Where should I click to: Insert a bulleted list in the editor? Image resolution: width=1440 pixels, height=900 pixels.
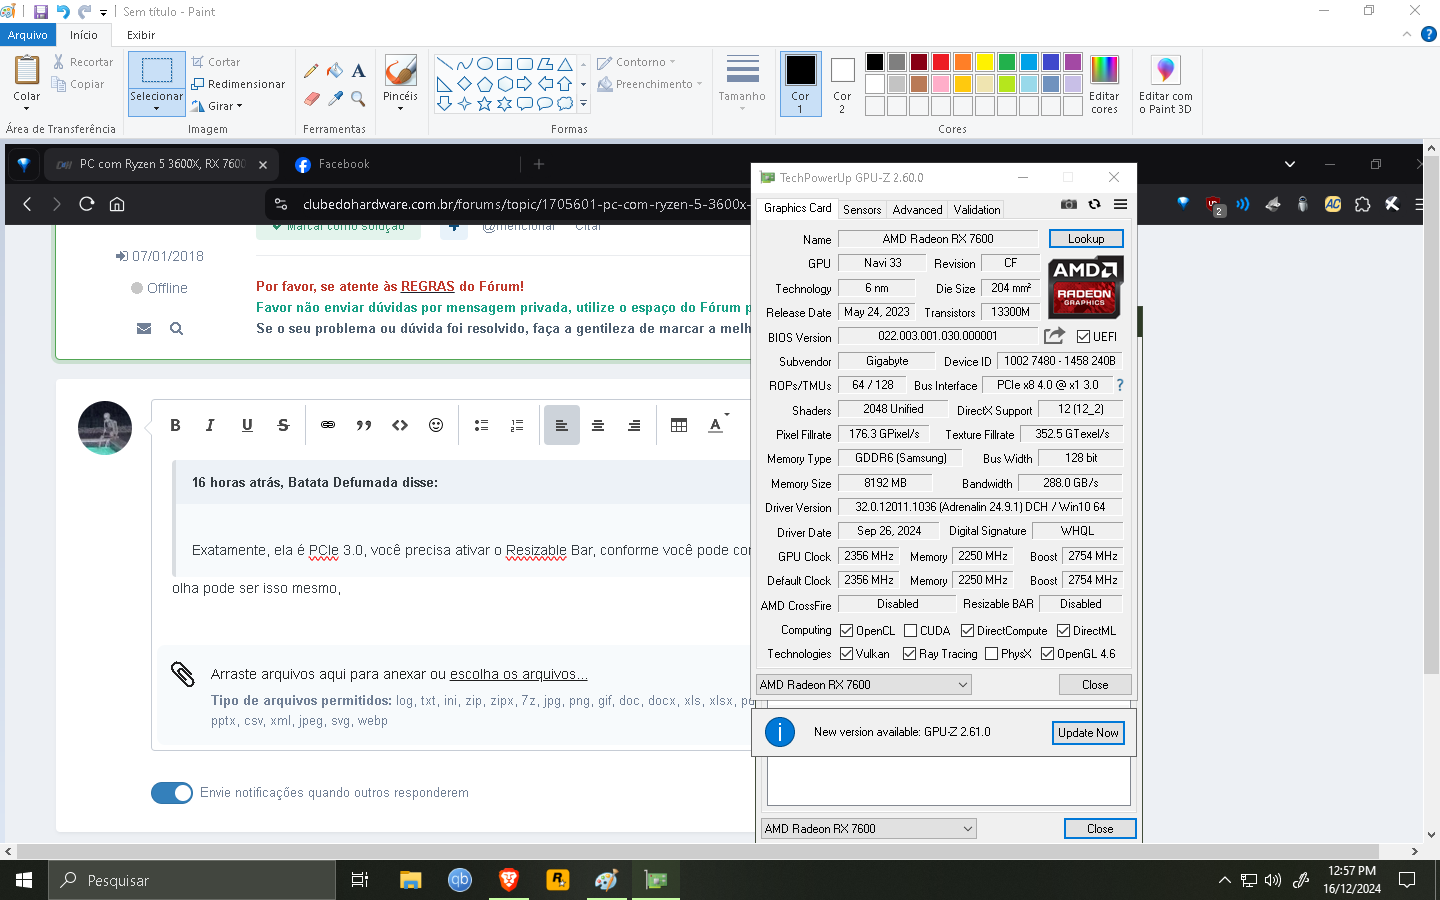coord(481,425)
